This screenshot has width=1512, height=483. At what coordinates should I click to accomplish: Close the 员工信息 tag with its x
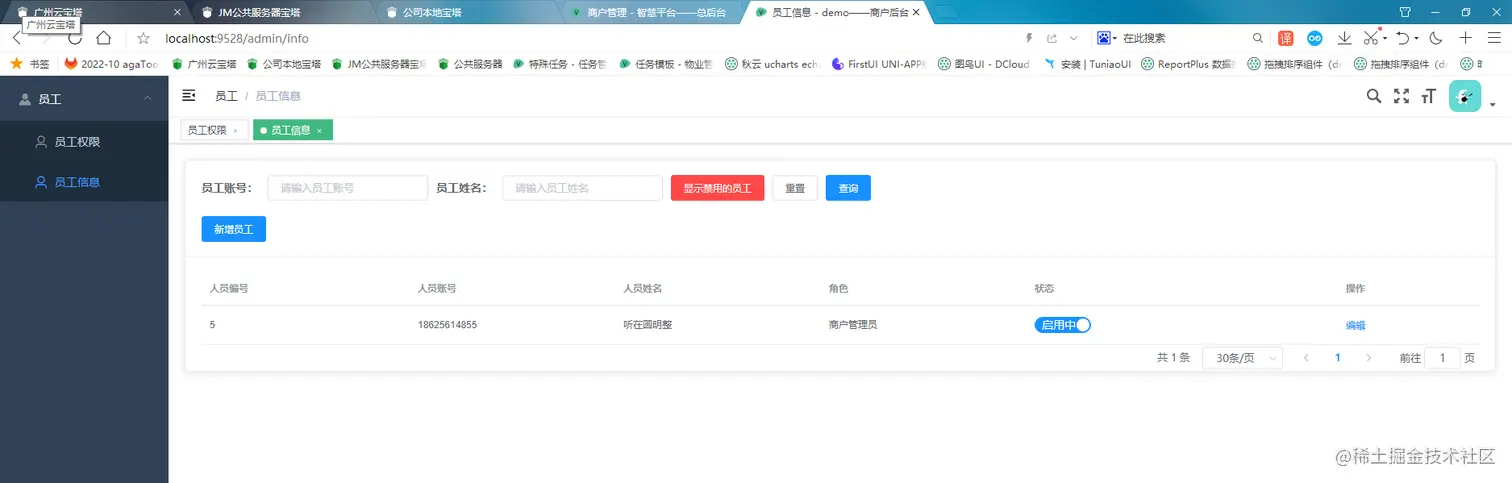pos(319,131)
